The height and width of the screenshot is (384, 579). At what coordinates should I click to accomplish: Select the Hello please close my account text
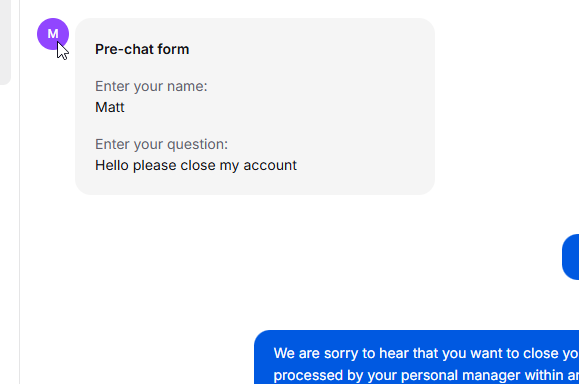point(196,165)
